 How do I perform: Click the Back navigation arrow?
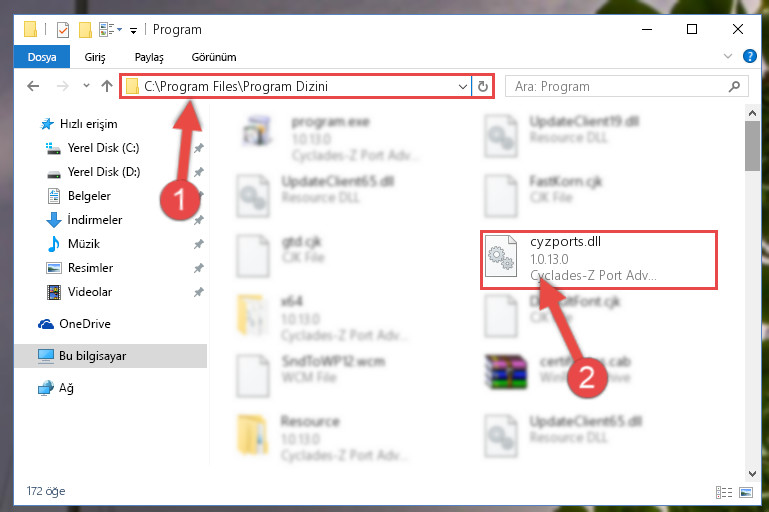(x=33, y=86)
